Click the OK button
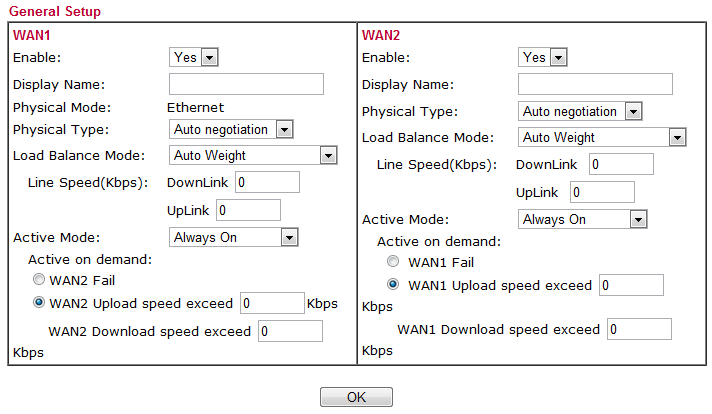The width and height of the screenshot is (712, 414). [356, 398]
